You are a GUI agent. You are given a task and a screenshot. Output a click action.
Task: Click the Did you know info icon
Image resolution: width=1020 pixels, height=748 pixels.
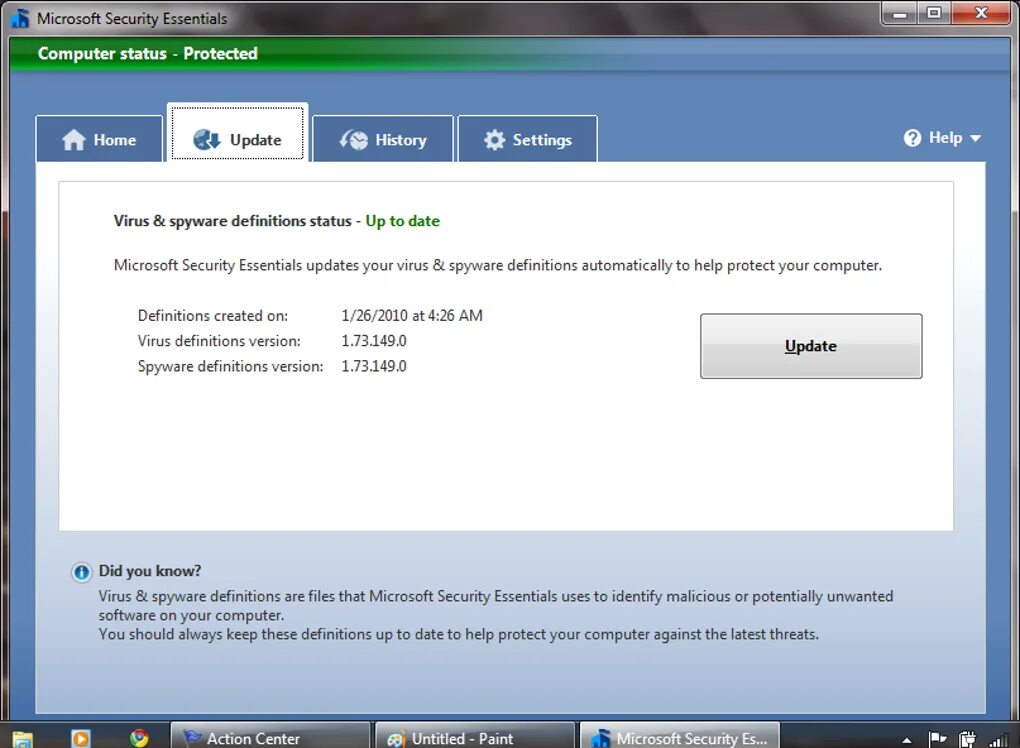81,572
